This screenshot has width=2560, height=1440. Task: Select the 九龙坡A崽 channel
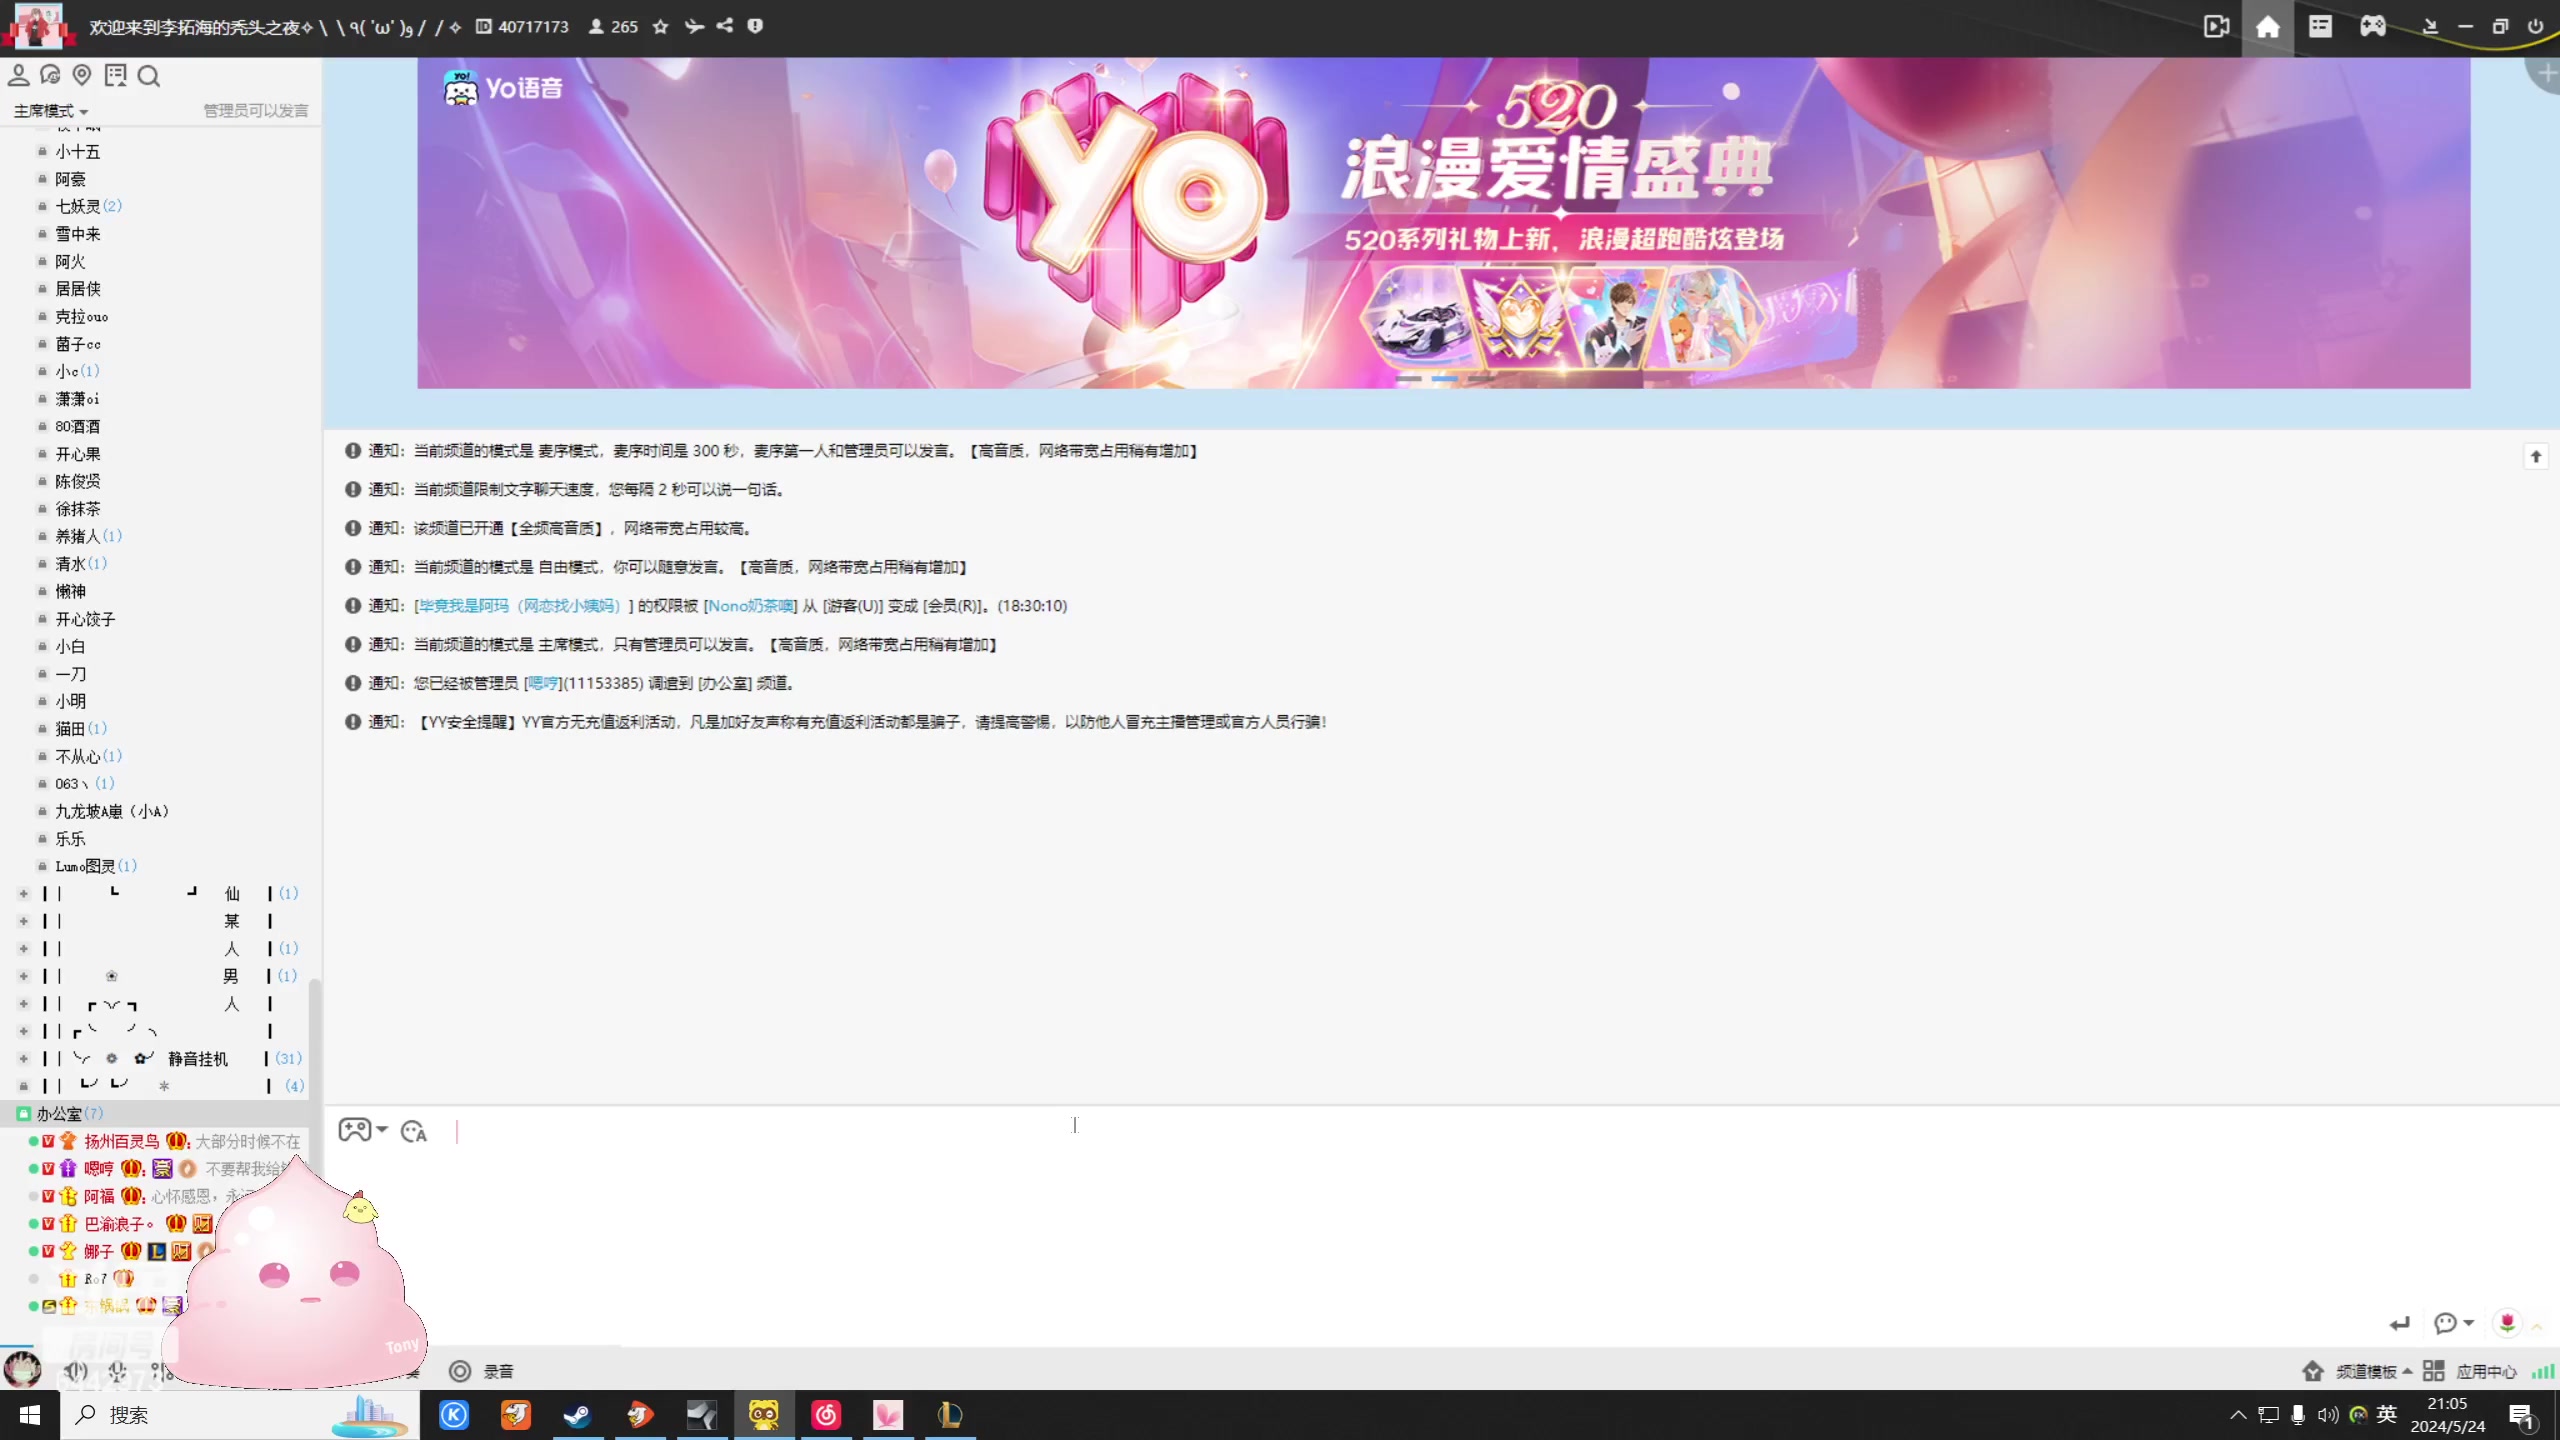tap(111, 811)
